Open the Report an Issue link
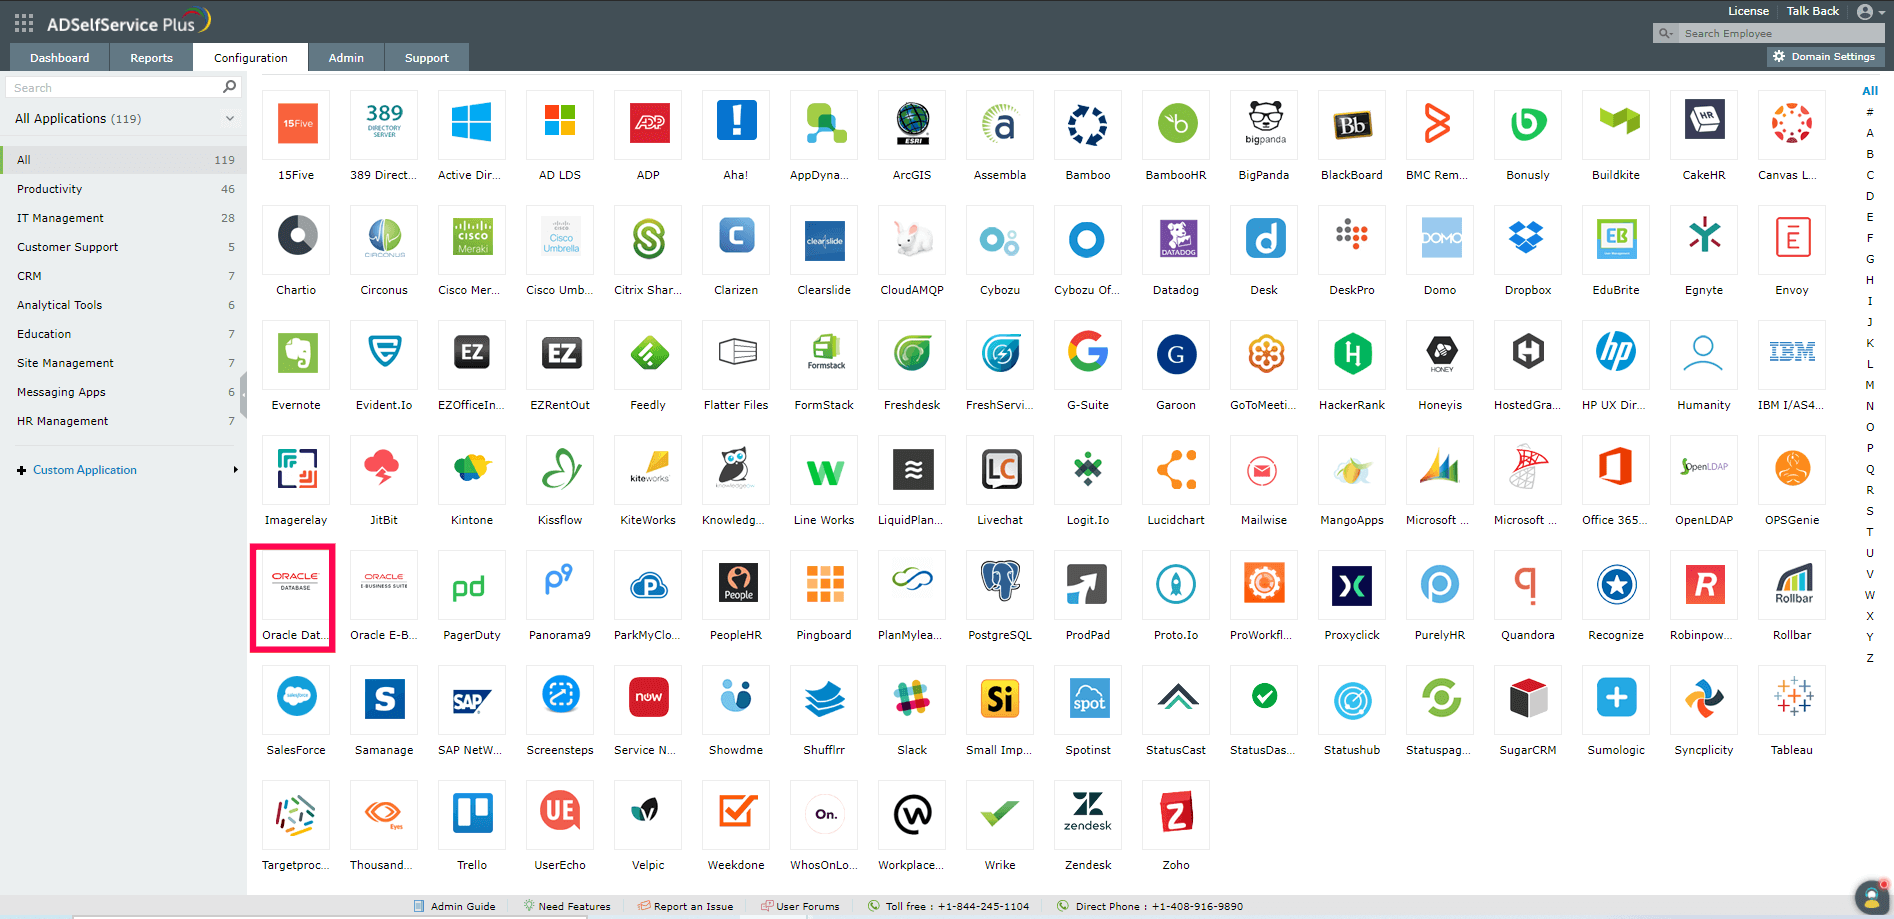Image resolution: width=1894 pixels, height=919 pixels. [686, 906]
